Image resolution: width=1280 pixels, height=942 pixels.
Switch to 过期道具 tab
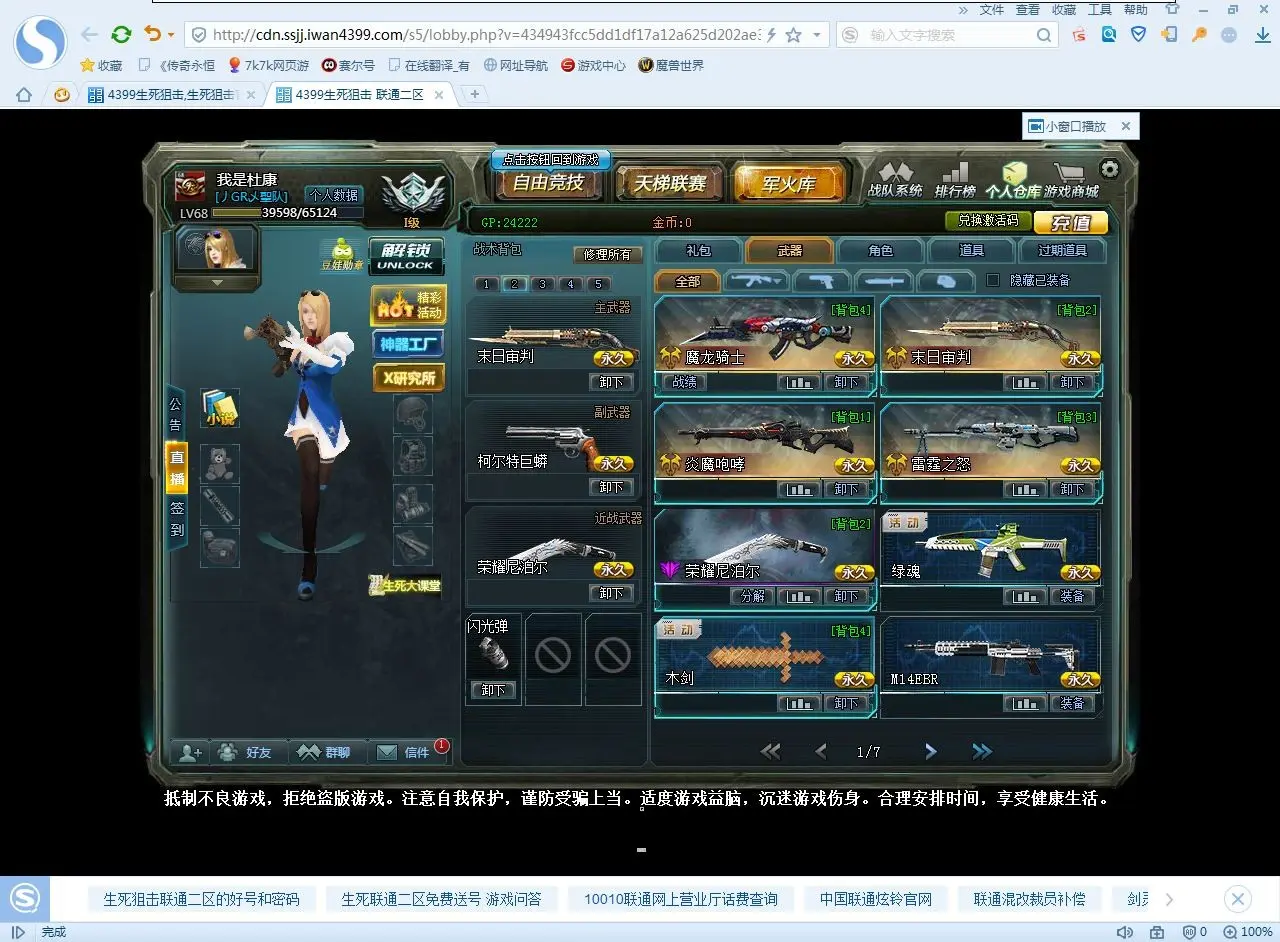click(x=1062, y=250)
